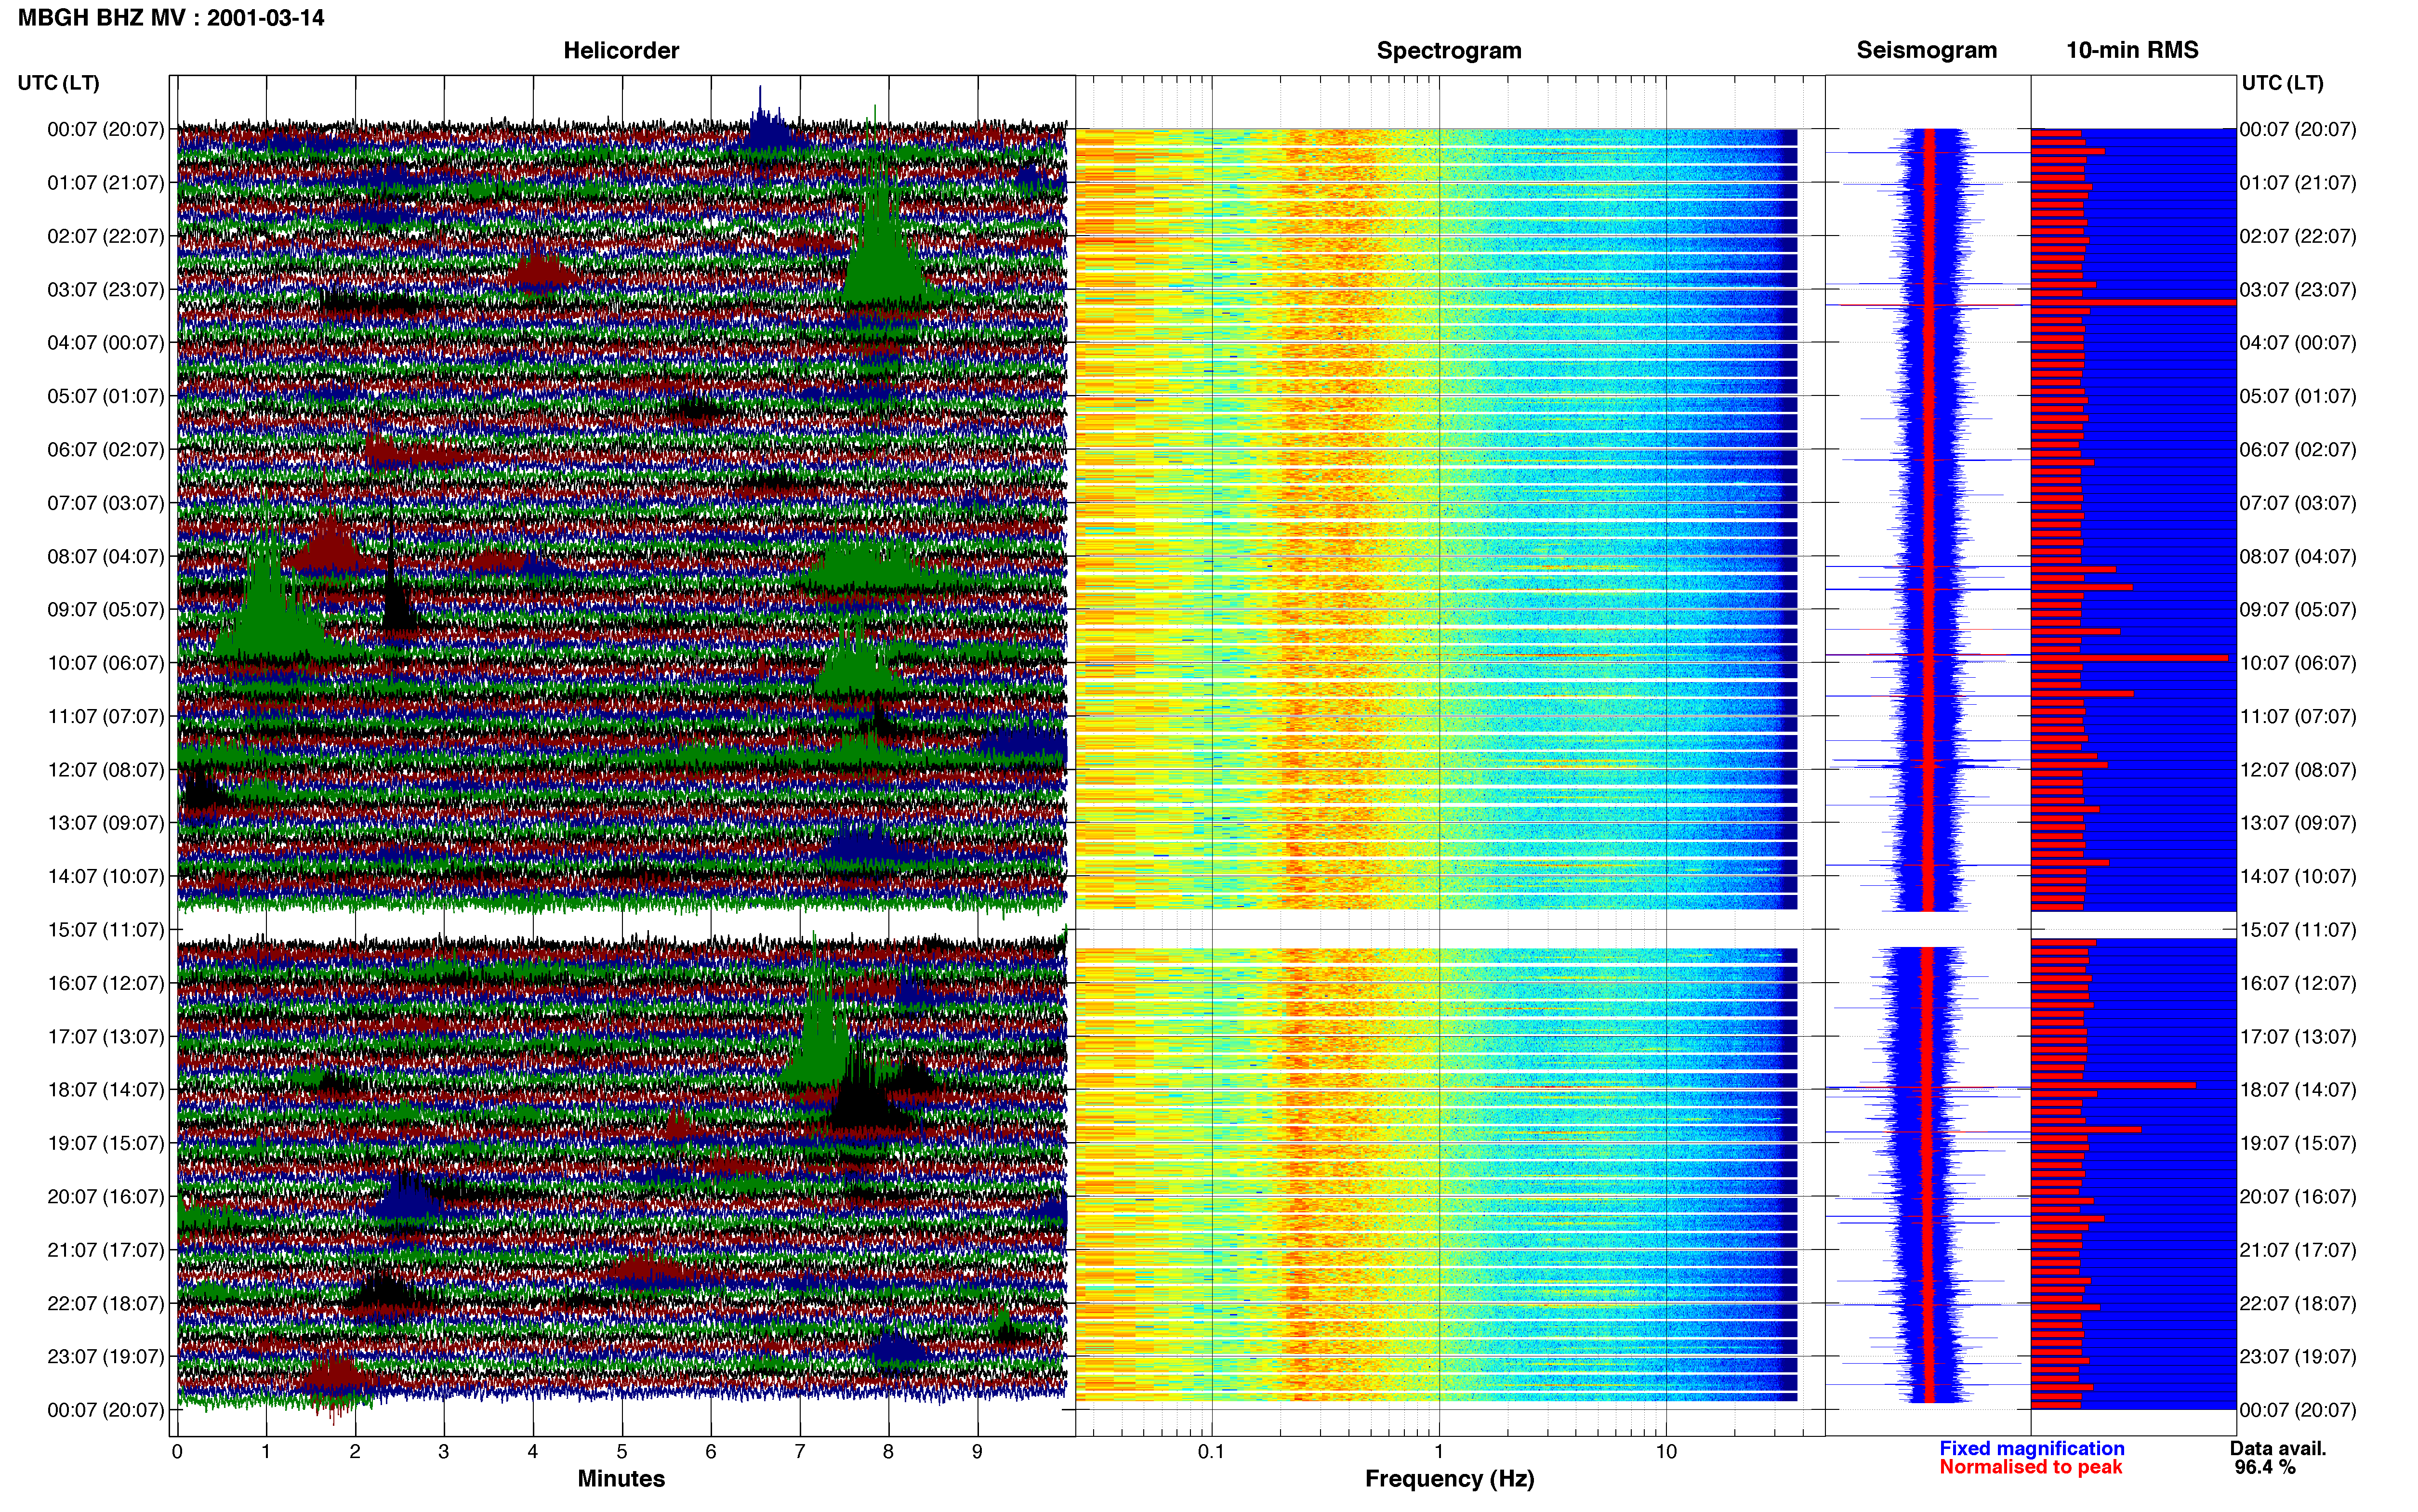Click left time label '23:07 (19:07)'
Screen dimensions: 2418x1512
point(106,1357)
